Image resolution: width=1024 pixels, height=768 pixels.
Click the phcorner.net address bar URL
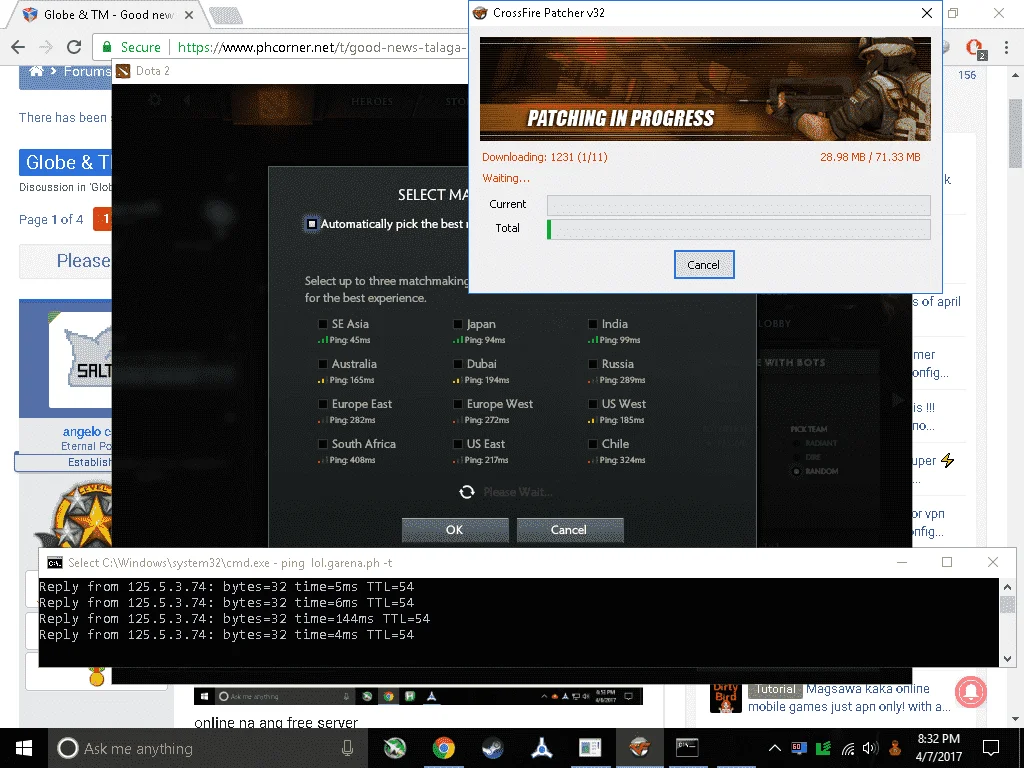(x=321, y=47)
